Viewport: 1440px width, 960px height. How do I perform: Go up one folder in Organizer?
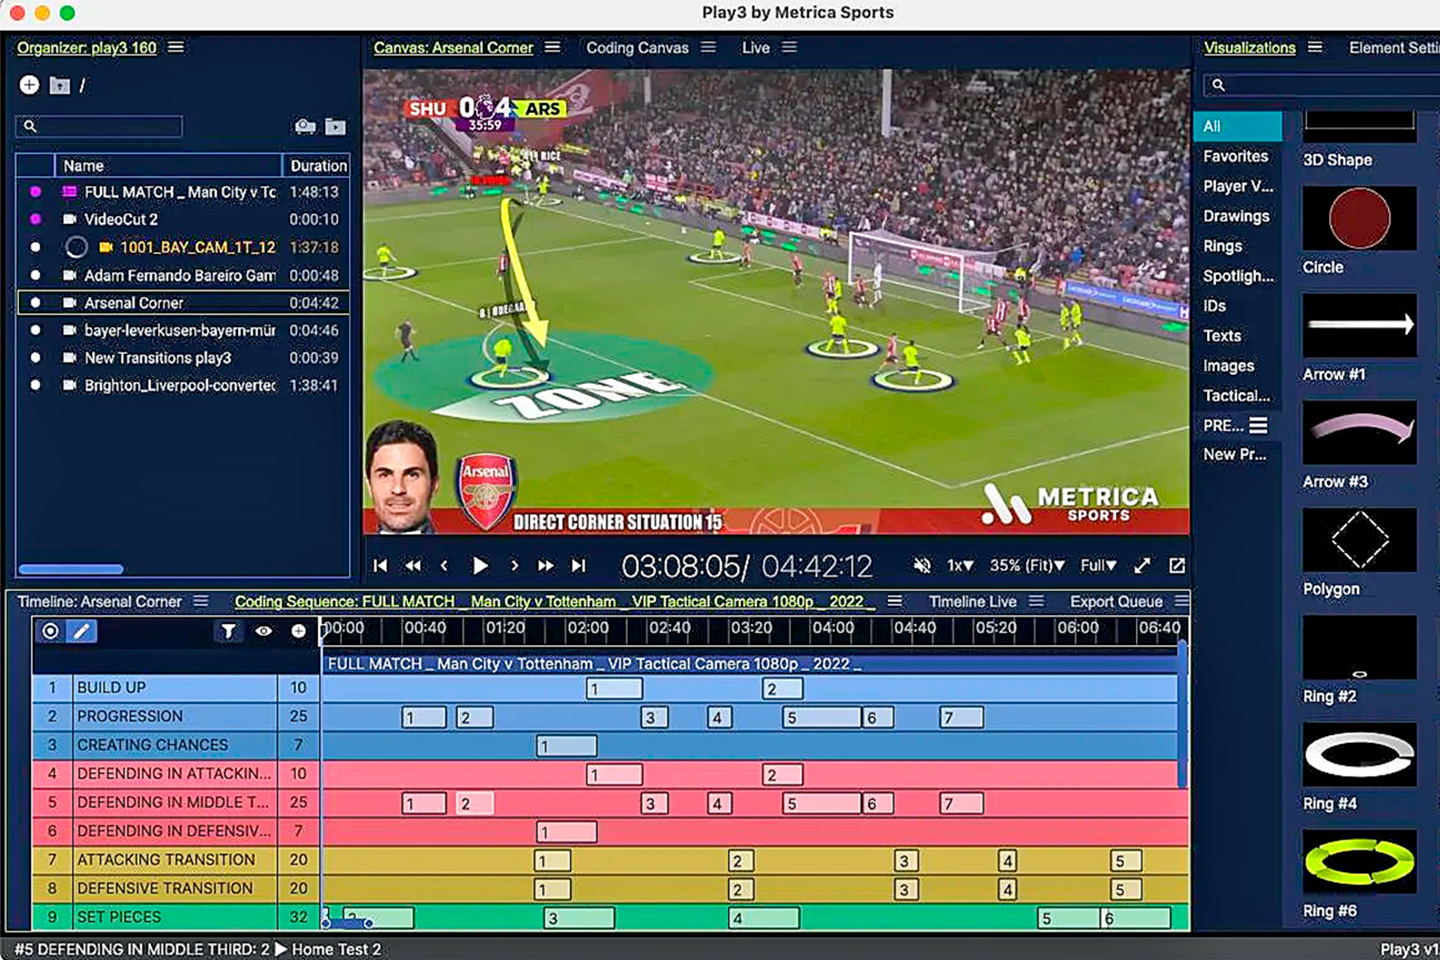tap(60, 86)
